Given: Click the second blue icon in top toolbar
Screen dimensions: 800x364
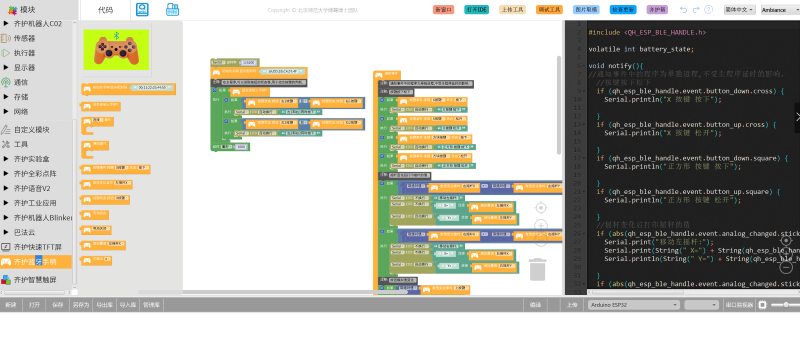Looking at the screenshot, I should [172, 10].
